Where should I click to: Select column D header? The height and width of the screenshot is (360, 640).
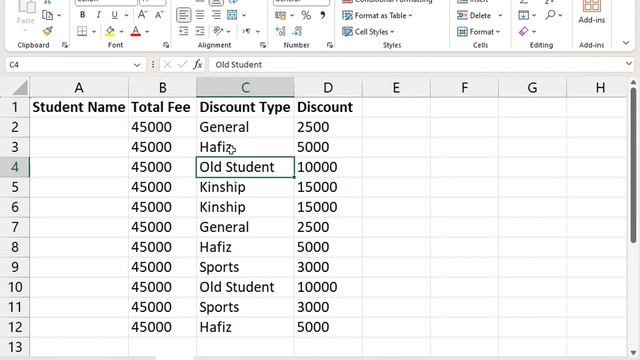[x=328, y=87]
